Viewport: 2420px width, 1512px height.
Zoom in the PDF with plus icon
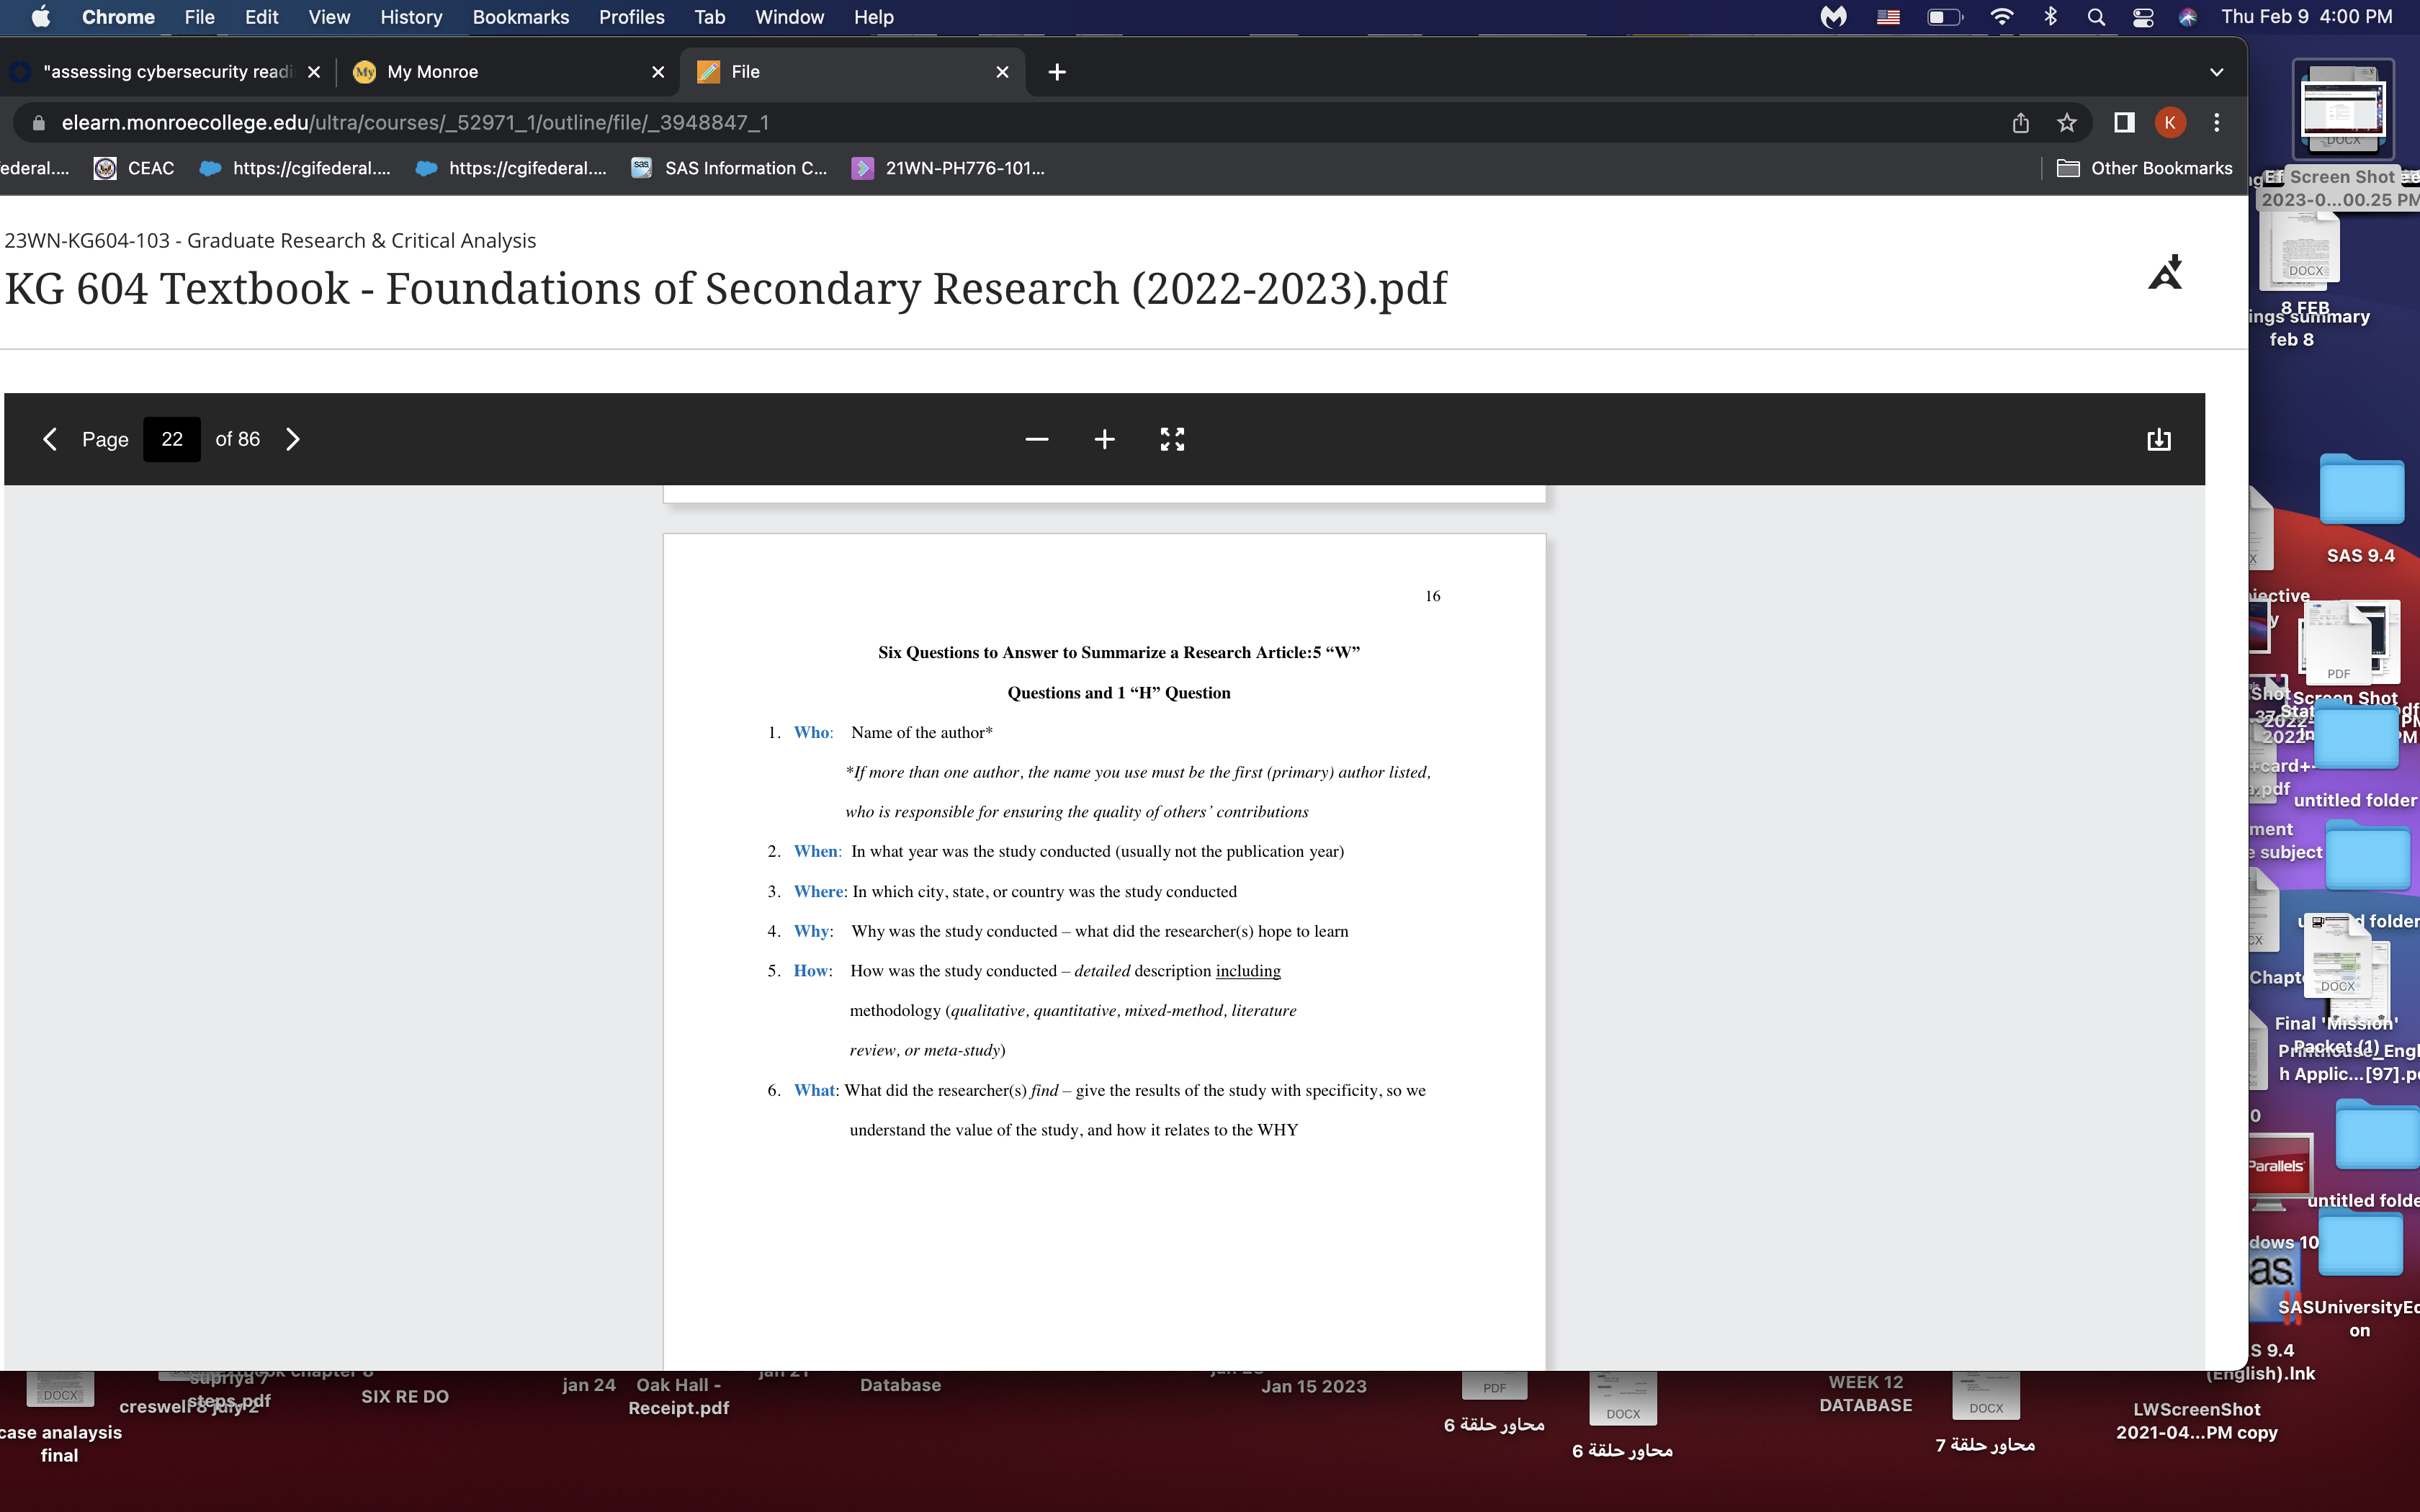[1104, 439]
